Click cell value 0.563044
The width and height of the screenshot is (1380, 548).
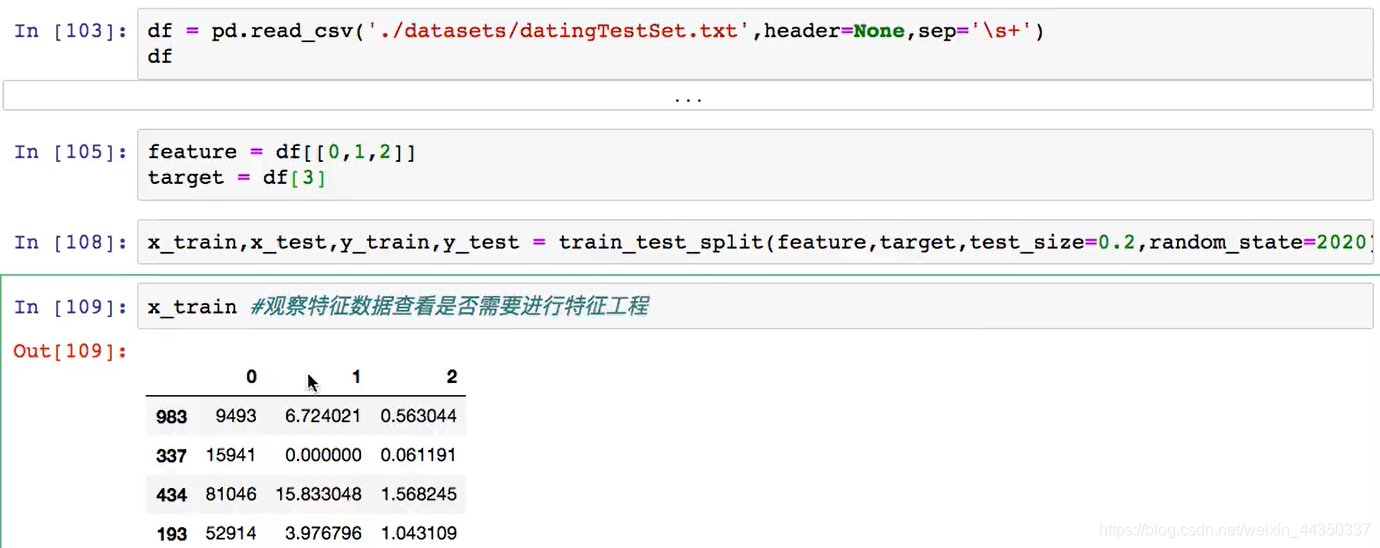(418, 416)
